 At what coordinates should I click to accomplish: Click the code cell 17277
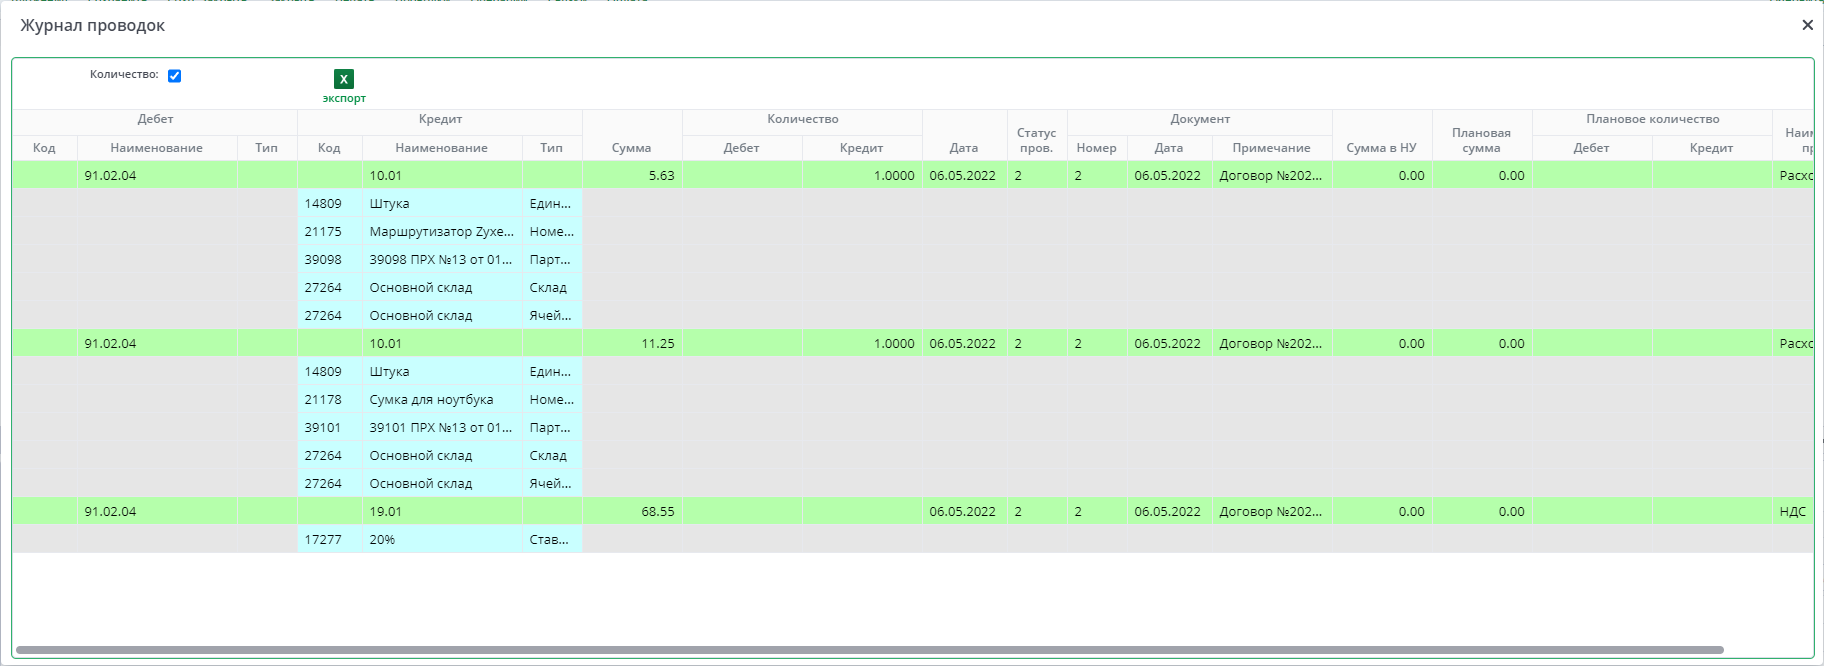(330, 539)
